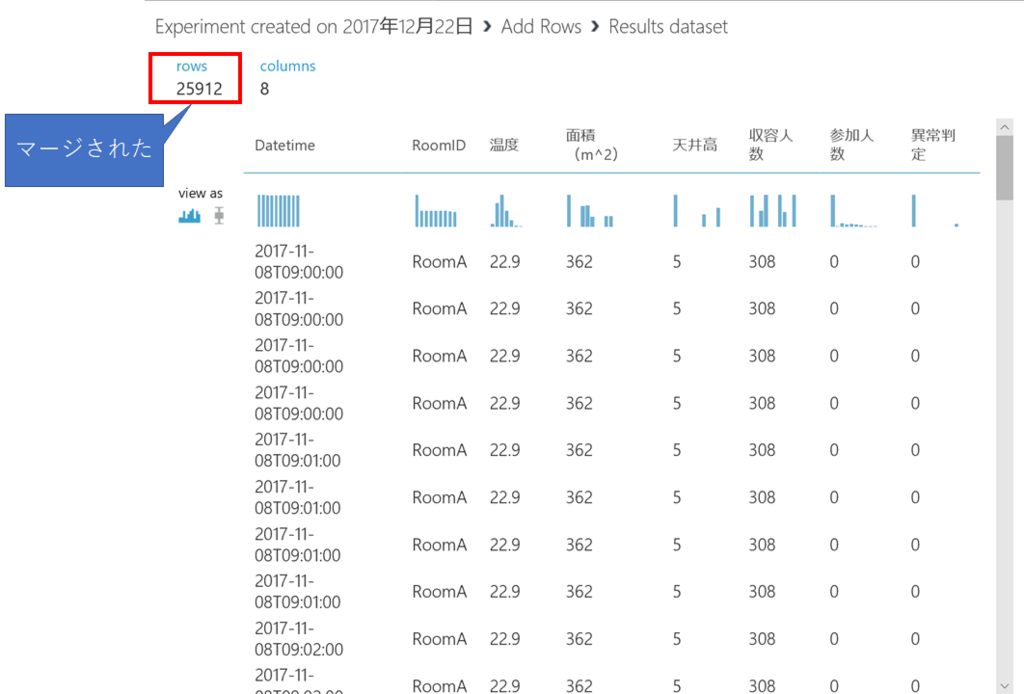Click the columns label
The image size is (1024, 694).
[x=287, y=66]
